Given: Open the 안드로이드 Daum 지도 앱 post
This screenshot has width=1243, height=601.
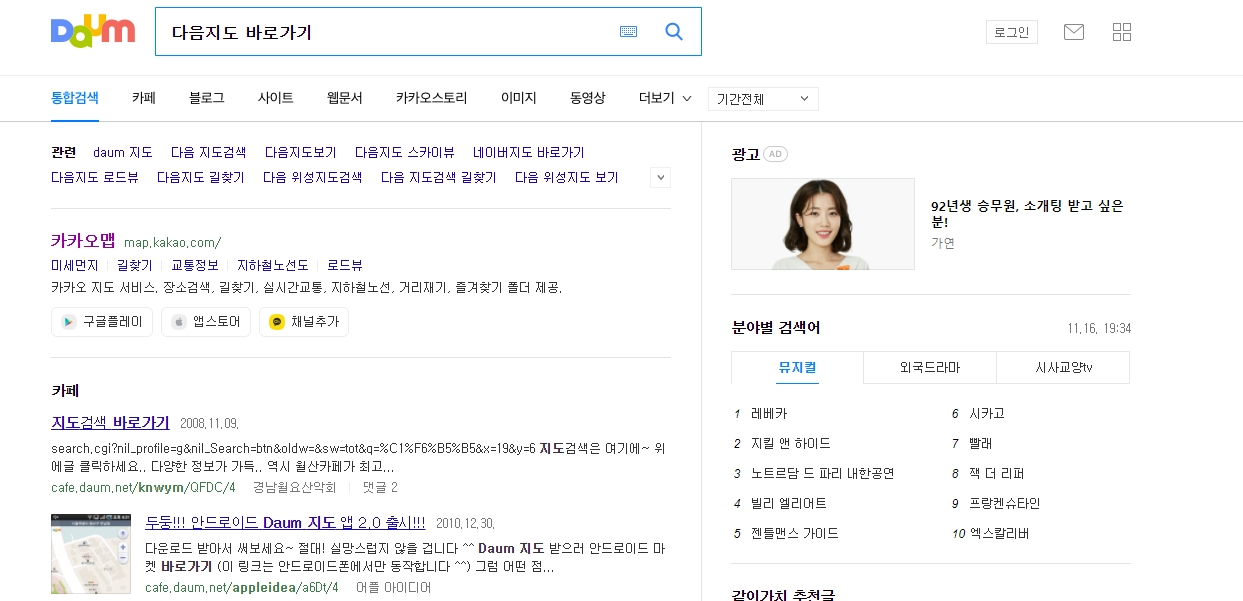Looking at the screenshot, I should pyautogui.click(x=285, y=523).
